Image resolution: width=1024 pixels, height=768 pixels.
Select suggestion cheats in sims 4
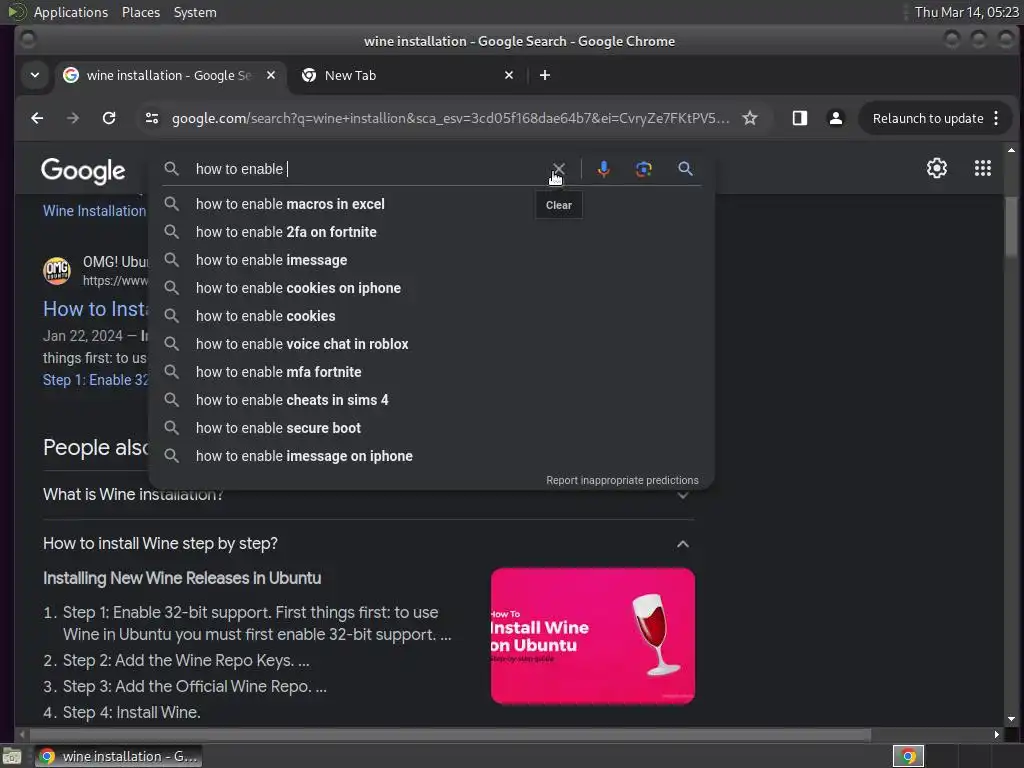point(431,400)
